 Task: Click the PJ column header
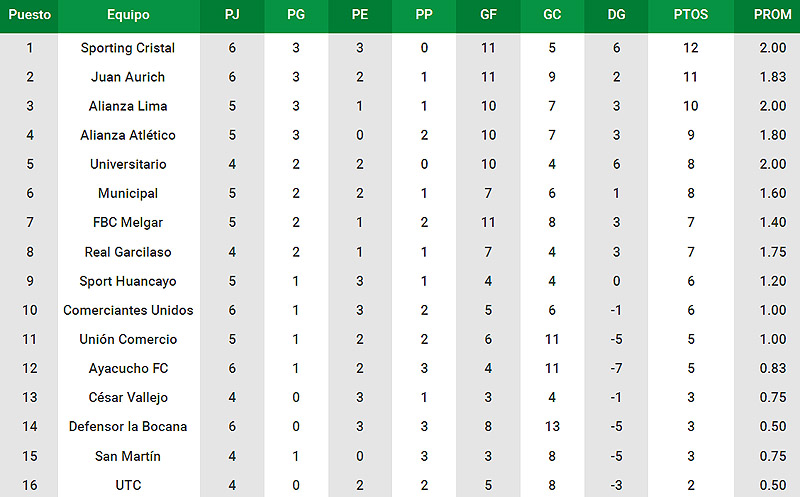232,14
